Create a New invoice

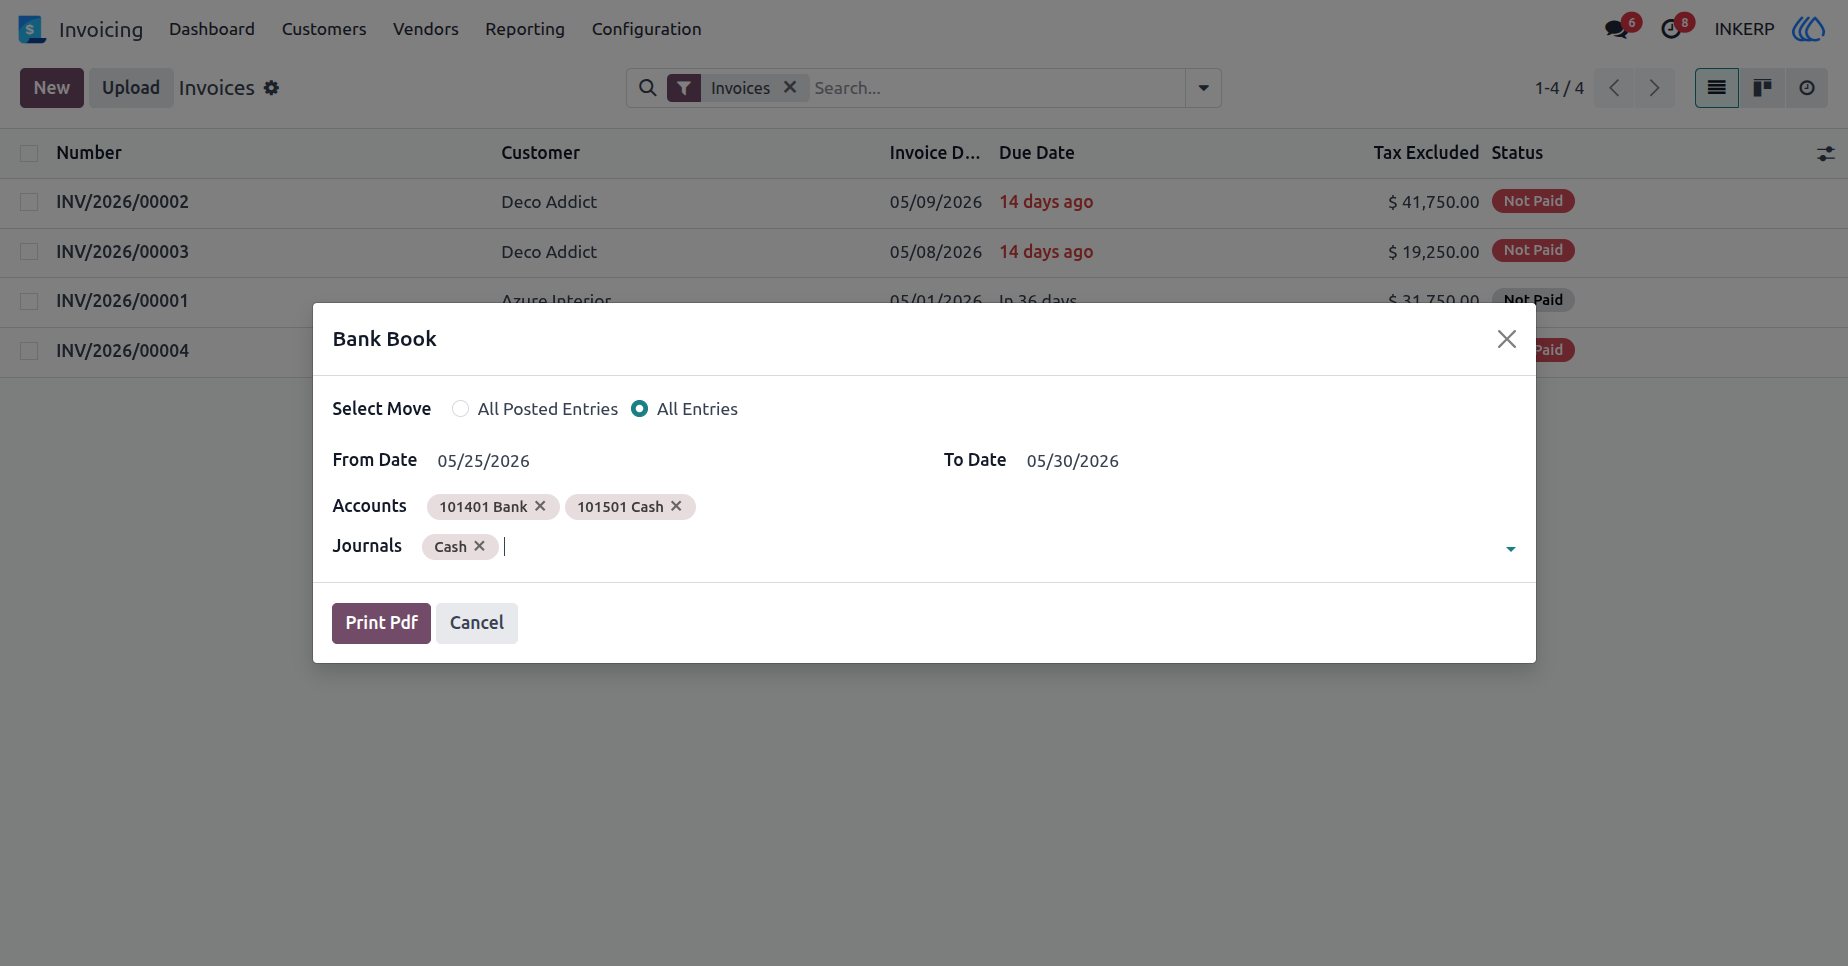tap(52, 88)
